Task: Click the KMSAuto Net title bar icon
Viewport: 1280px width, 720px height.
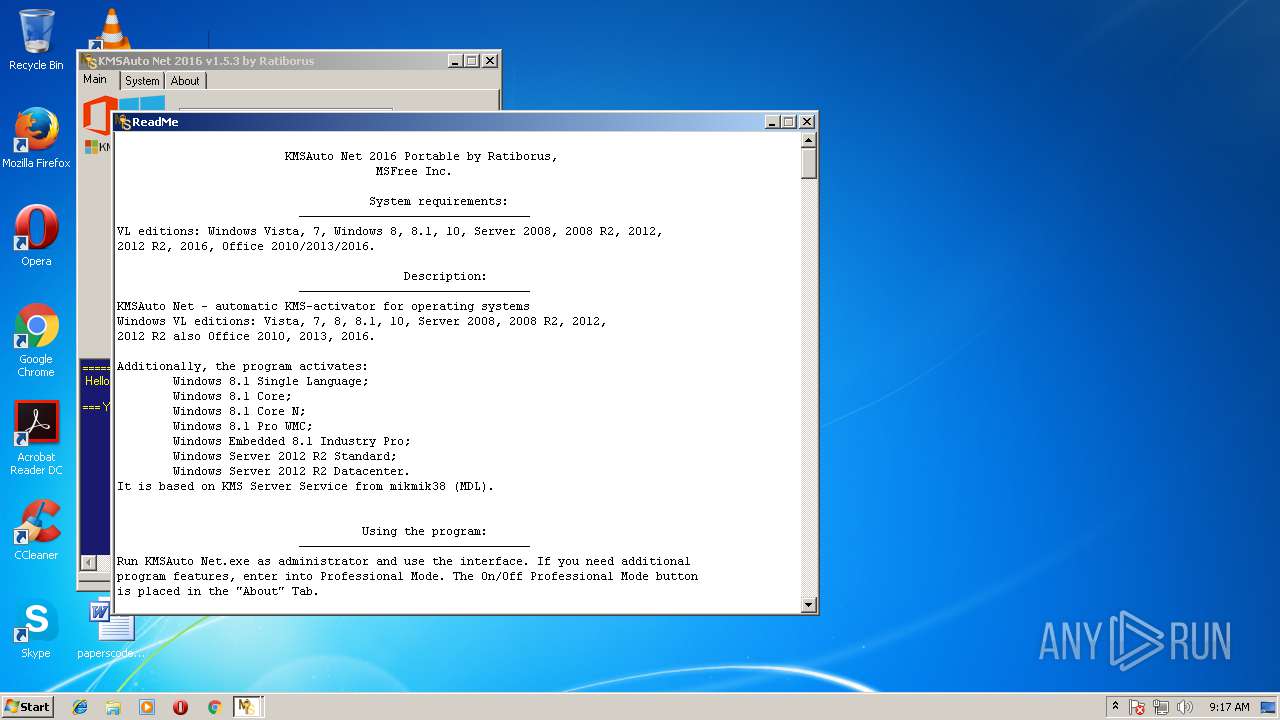Action: (x=90, y=61)
